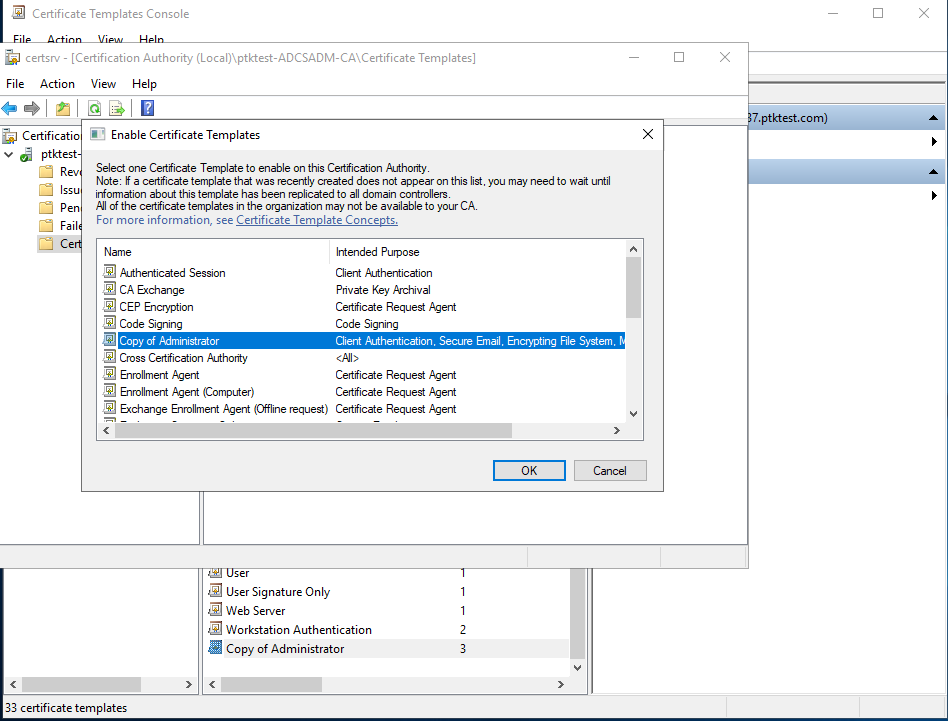Click the template list horizontal scrollbar thumb

tap(313, 430)
